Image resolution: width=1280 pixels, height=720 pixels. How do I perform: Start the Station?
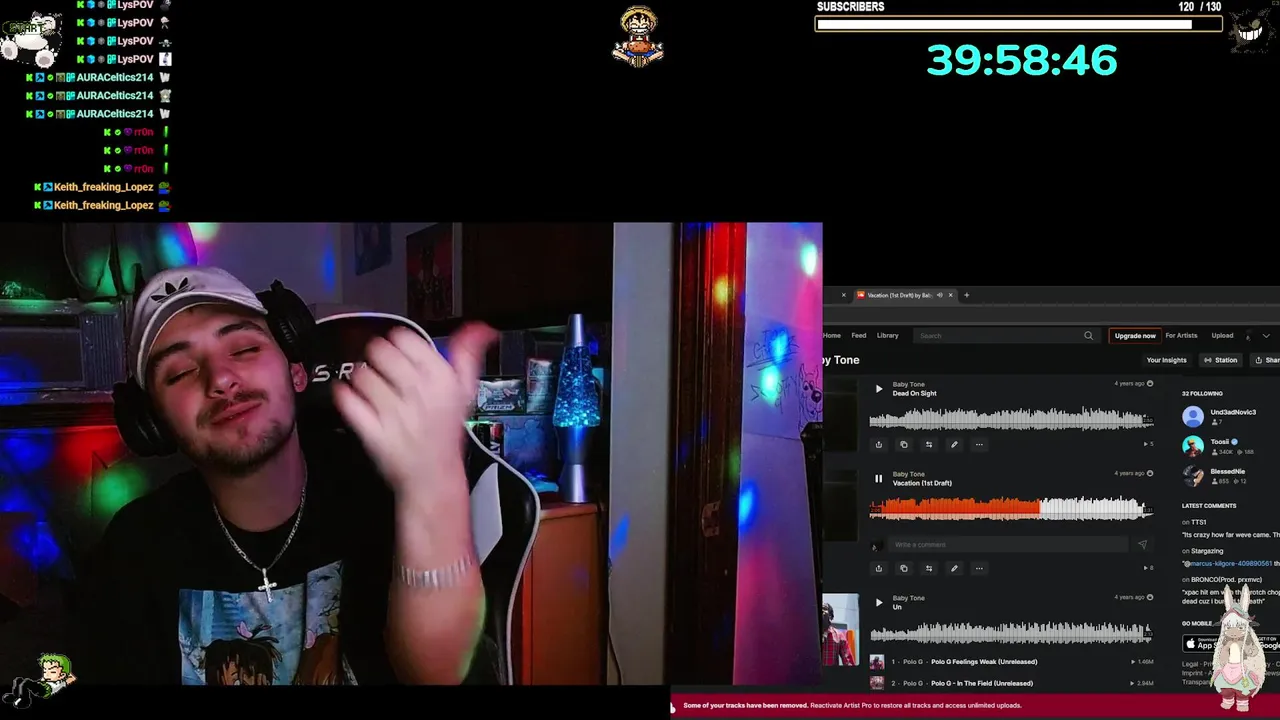[x=1221, y=360]
